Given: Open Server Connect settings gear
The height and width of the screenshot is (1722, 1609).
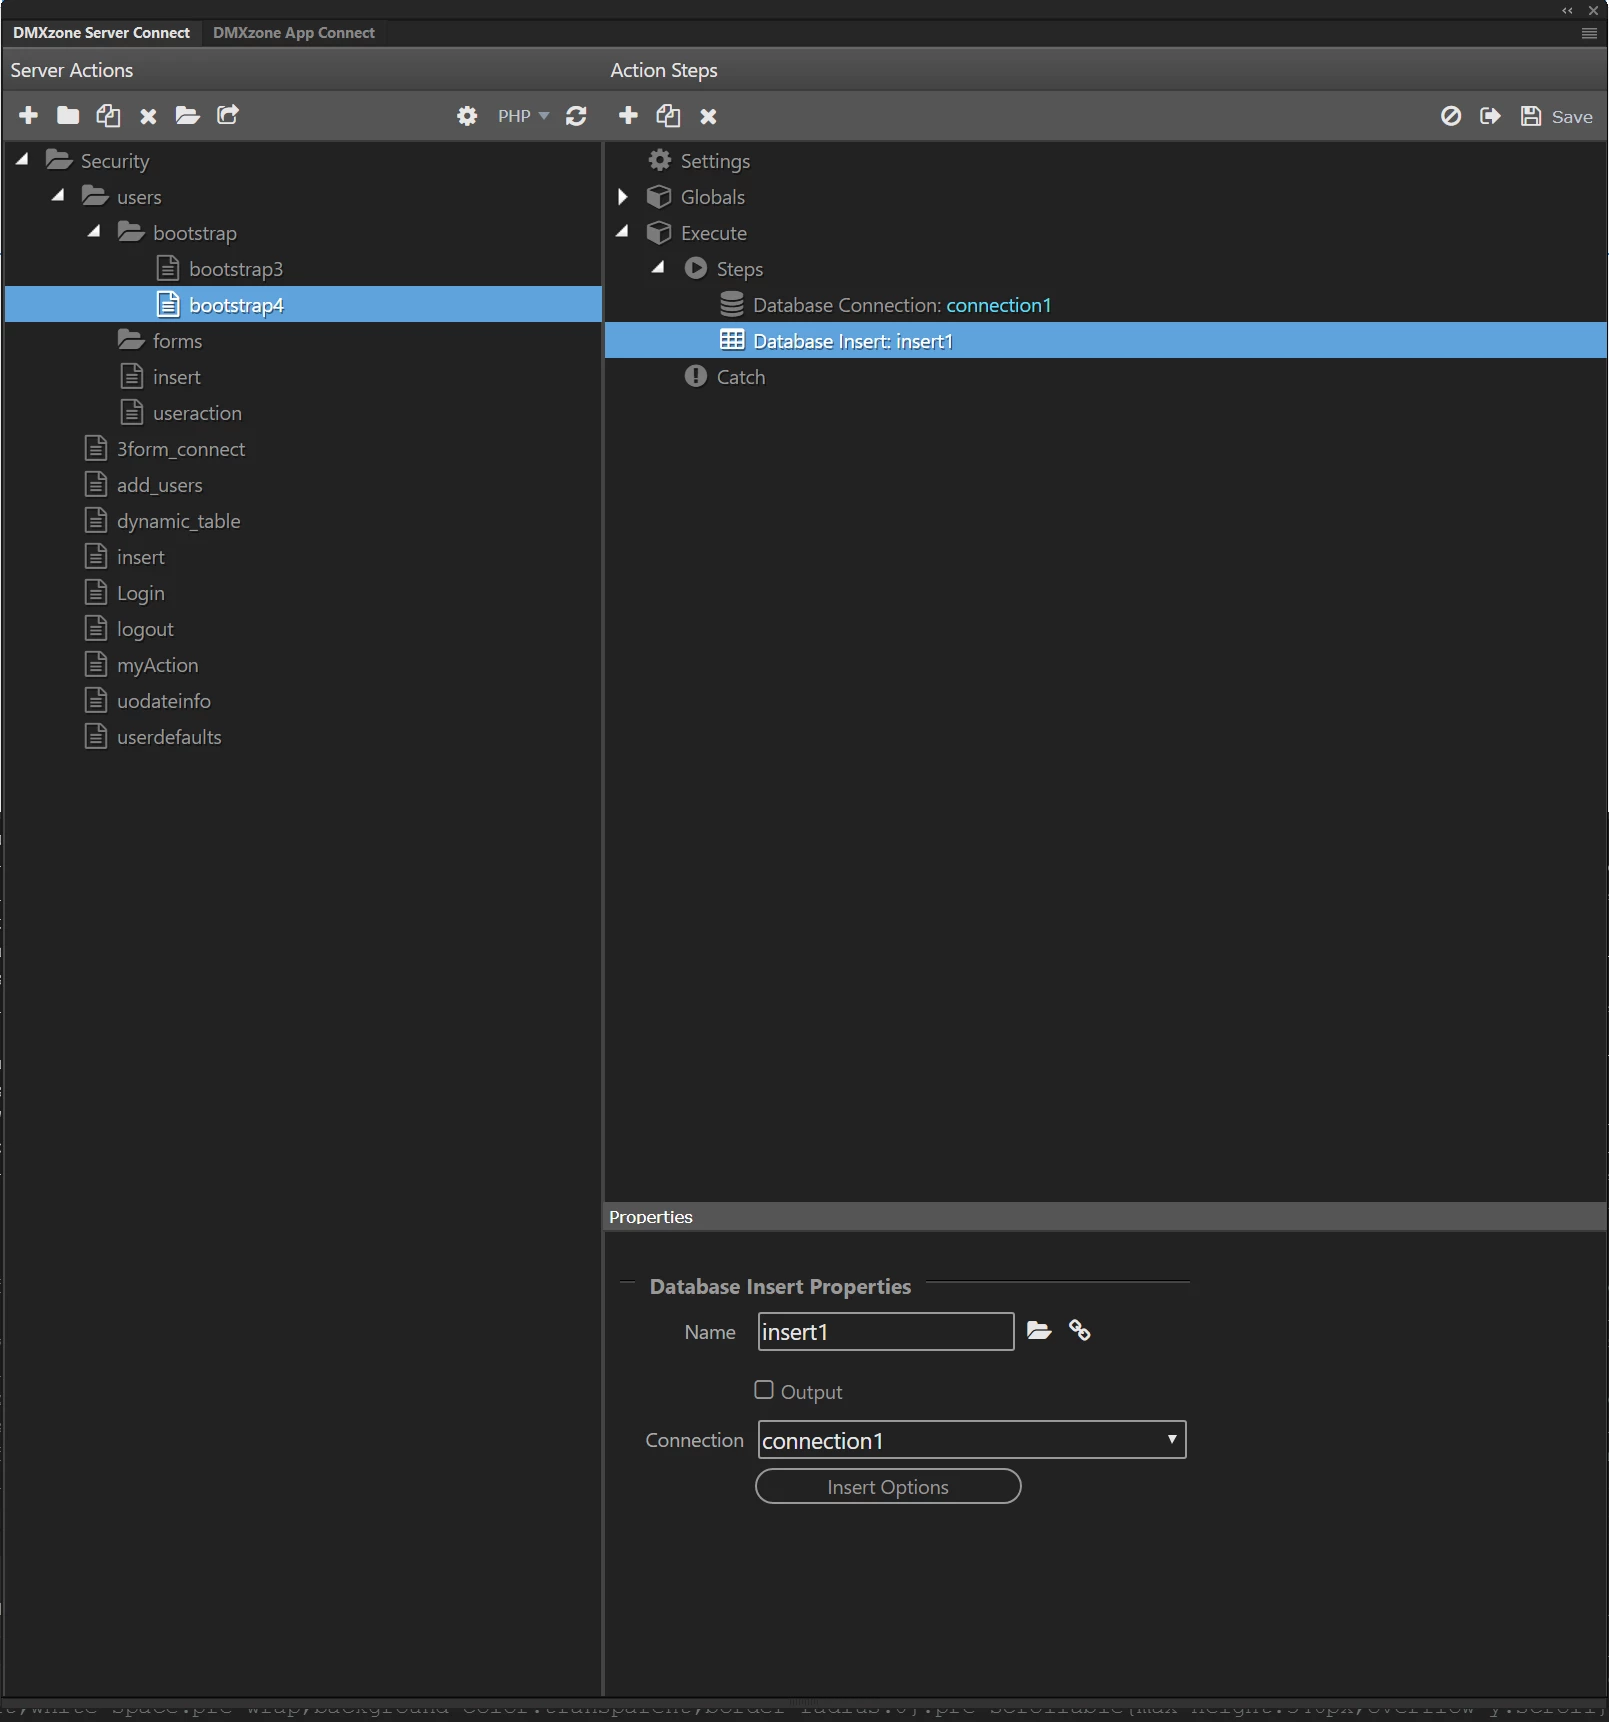Looking at the screenshot, I should pyautogui.click(x=467, y=116).
